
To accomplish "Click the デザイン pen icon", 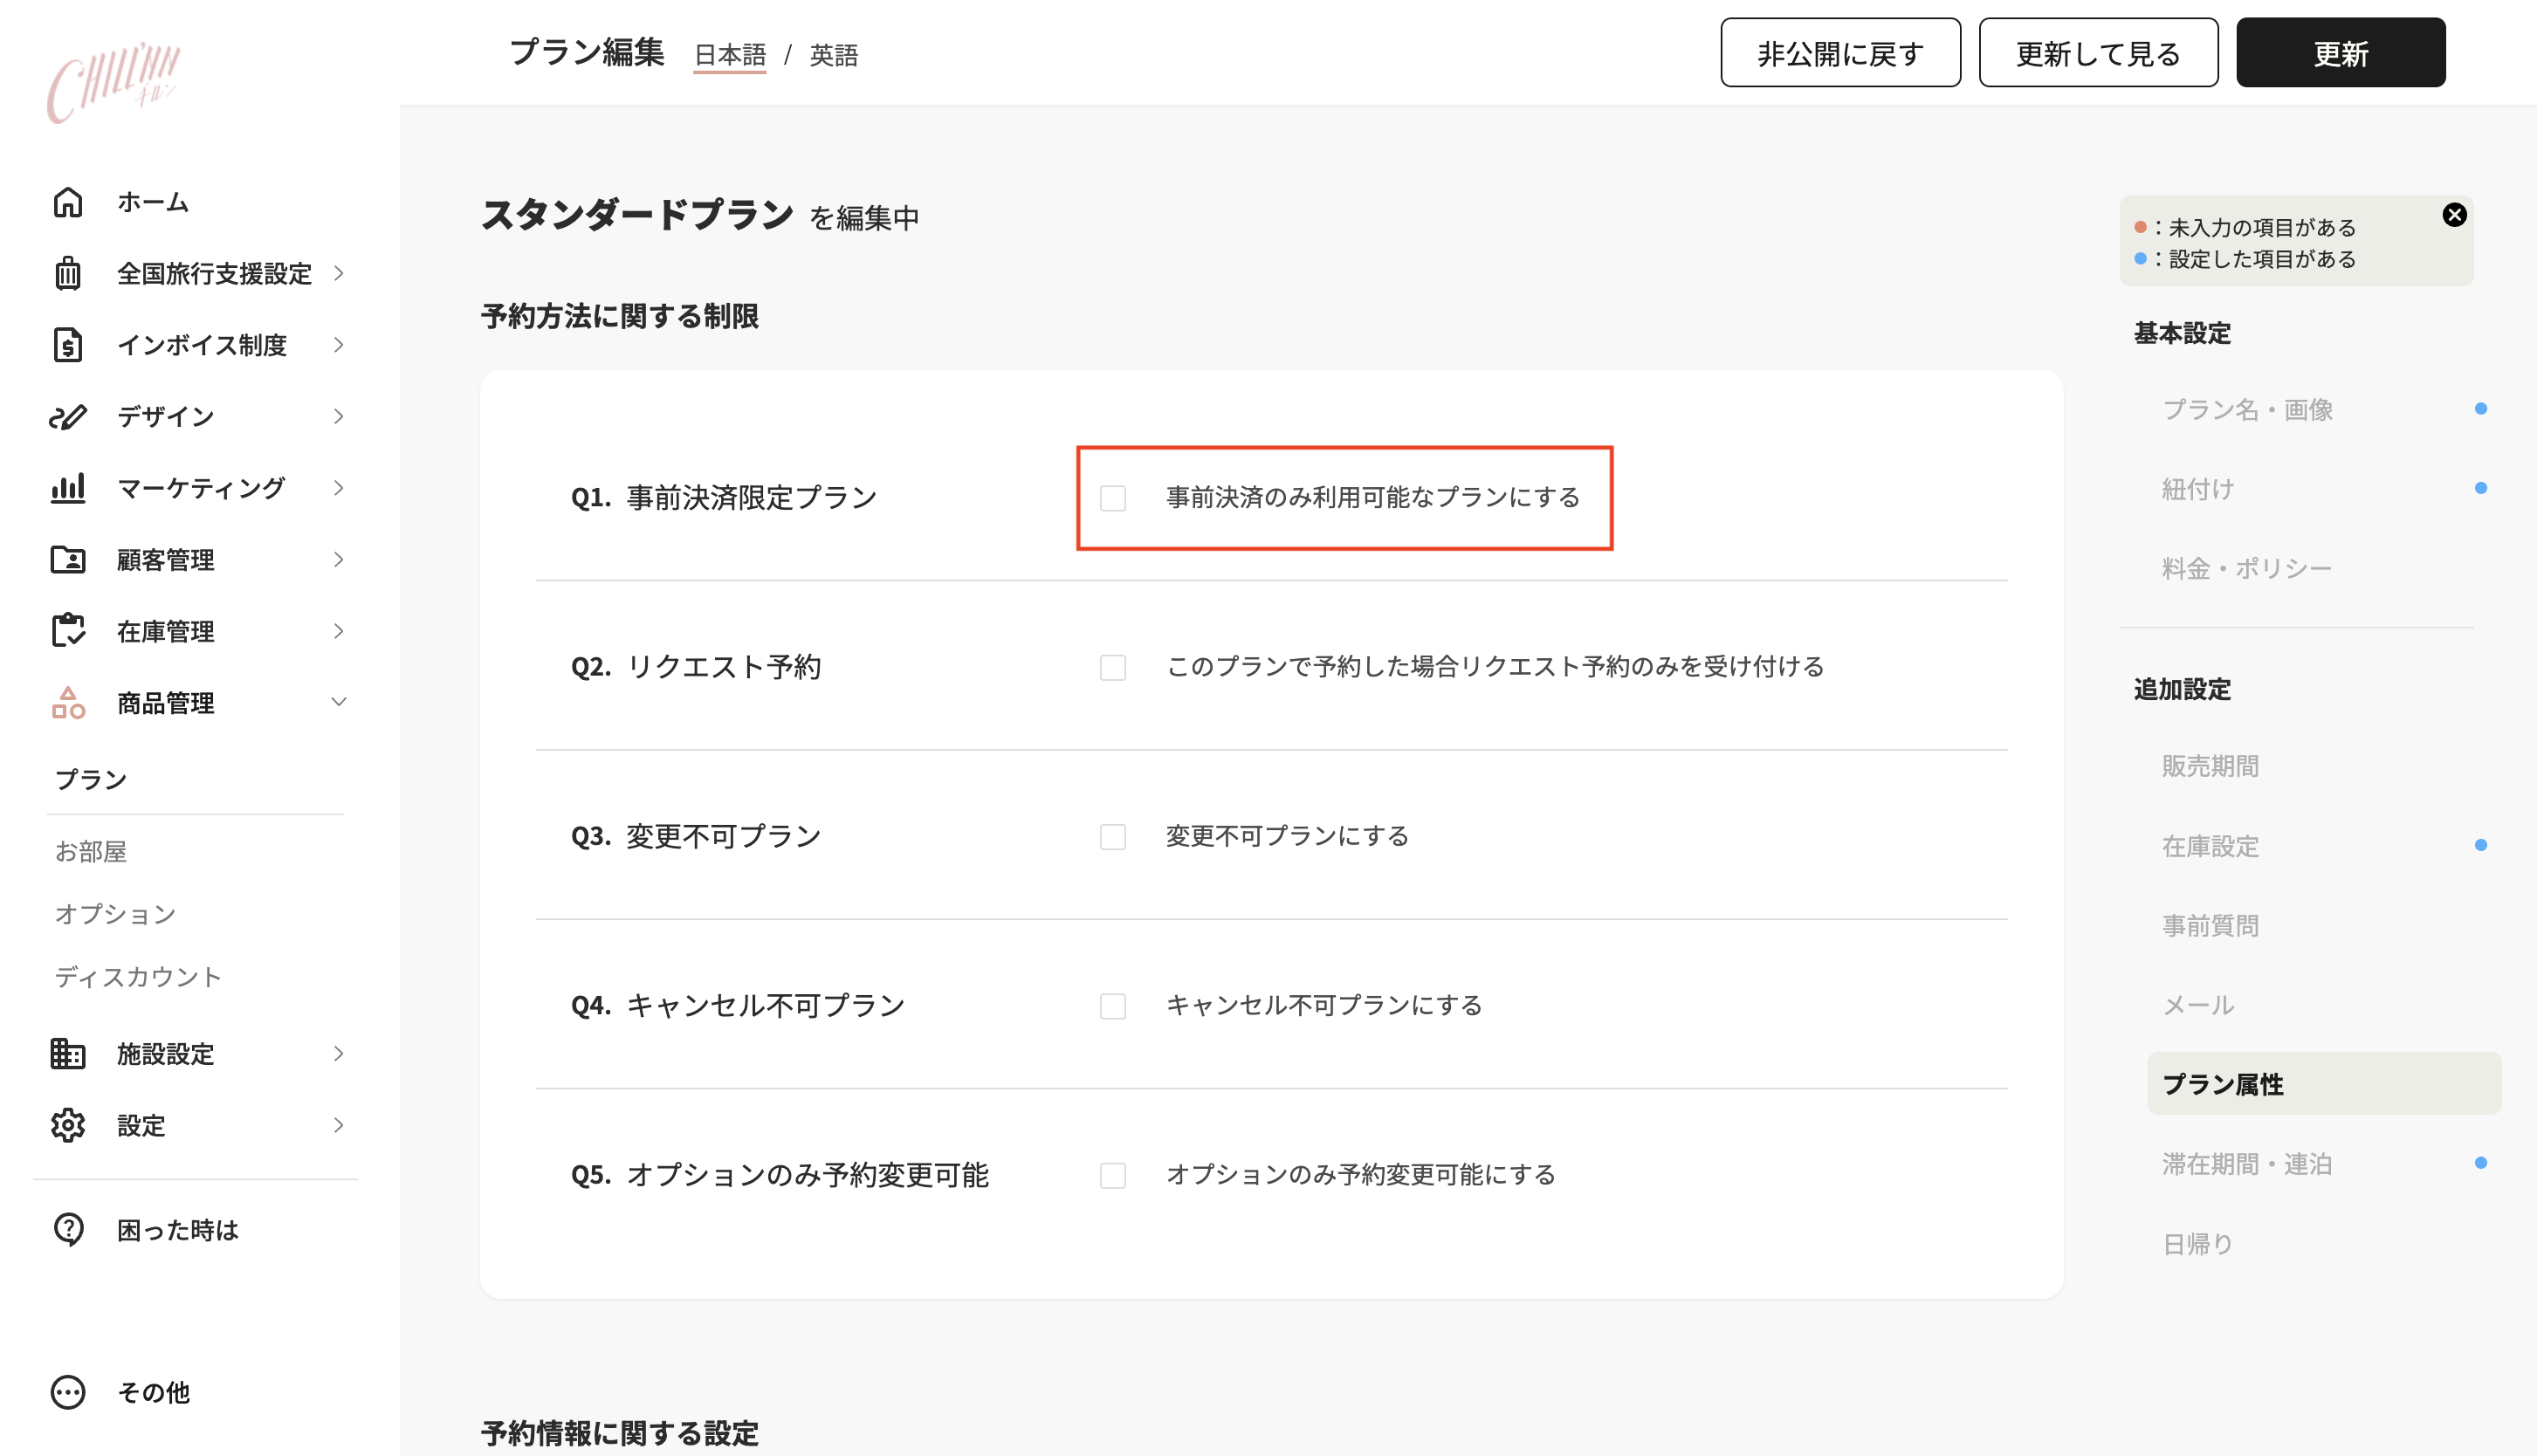I will coord(68,416).
